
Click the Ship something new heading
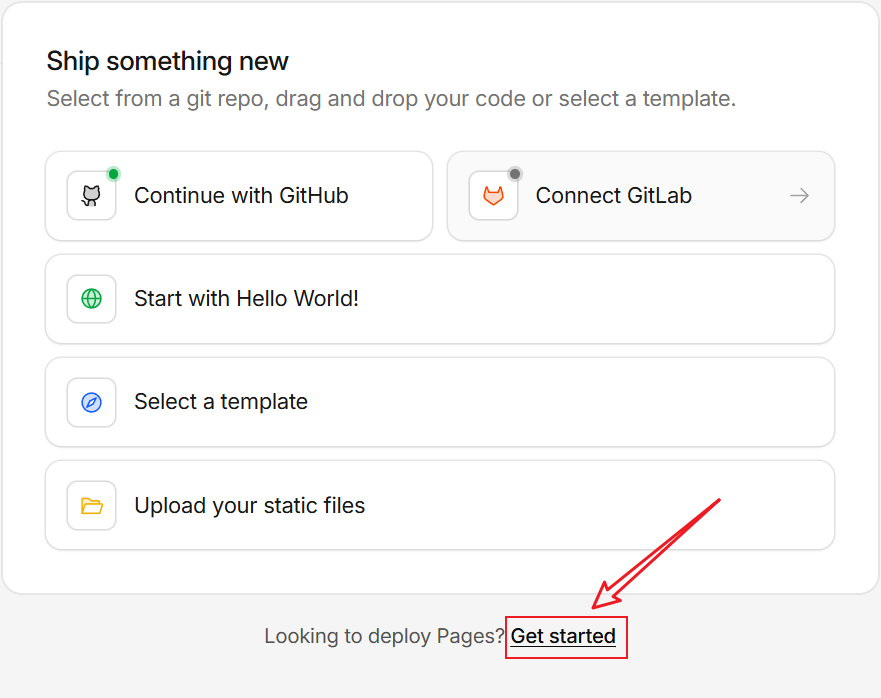[167, 61]
